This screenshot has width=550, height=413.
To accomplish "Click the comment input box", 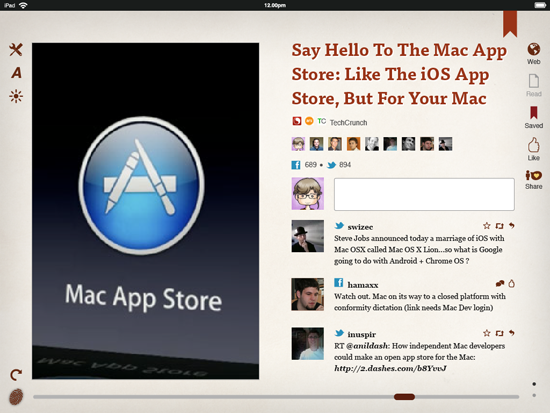I will pos(424,194).
